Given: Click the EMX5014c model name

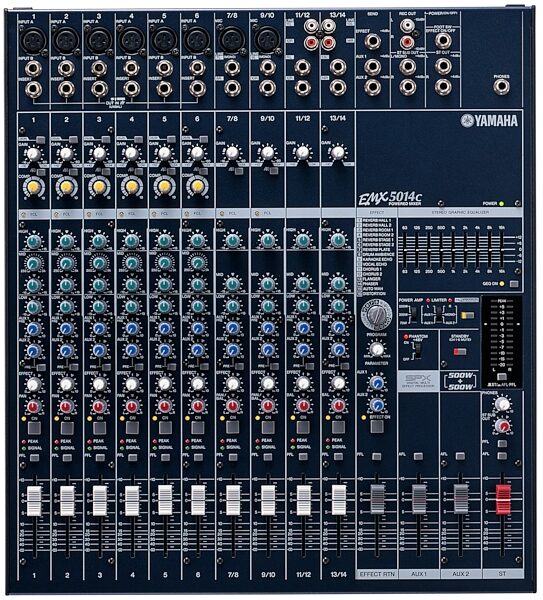Looking at the screenshot, I should (390, 198).
